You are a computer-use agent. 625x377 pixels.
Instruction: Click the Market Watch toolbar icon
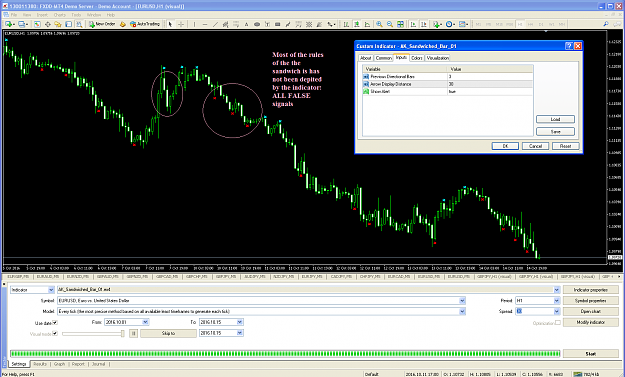[x=37, y=24]
